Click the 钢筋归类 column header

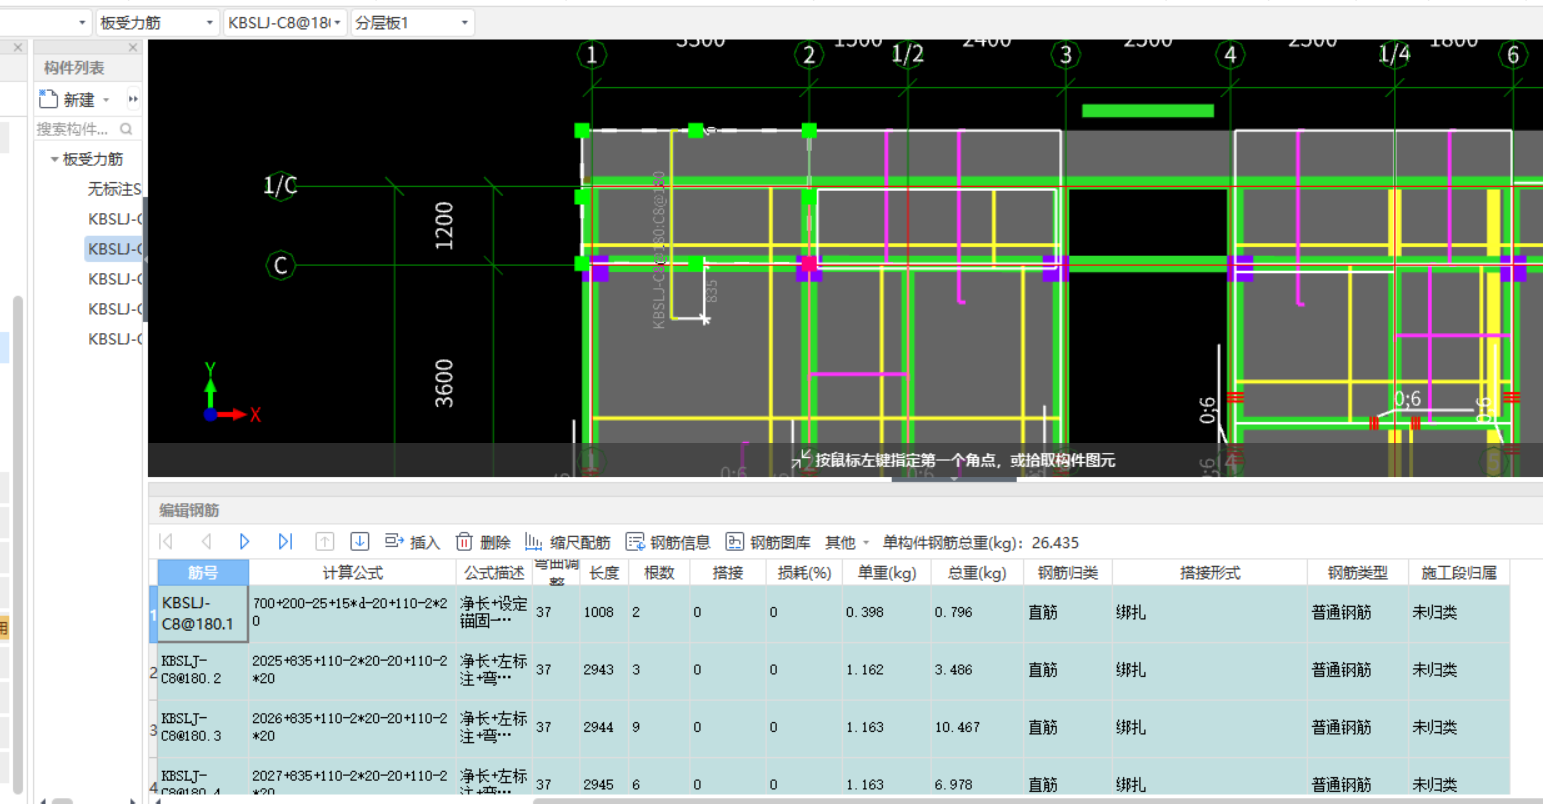pyautogui.click(x=1068, y=572)
